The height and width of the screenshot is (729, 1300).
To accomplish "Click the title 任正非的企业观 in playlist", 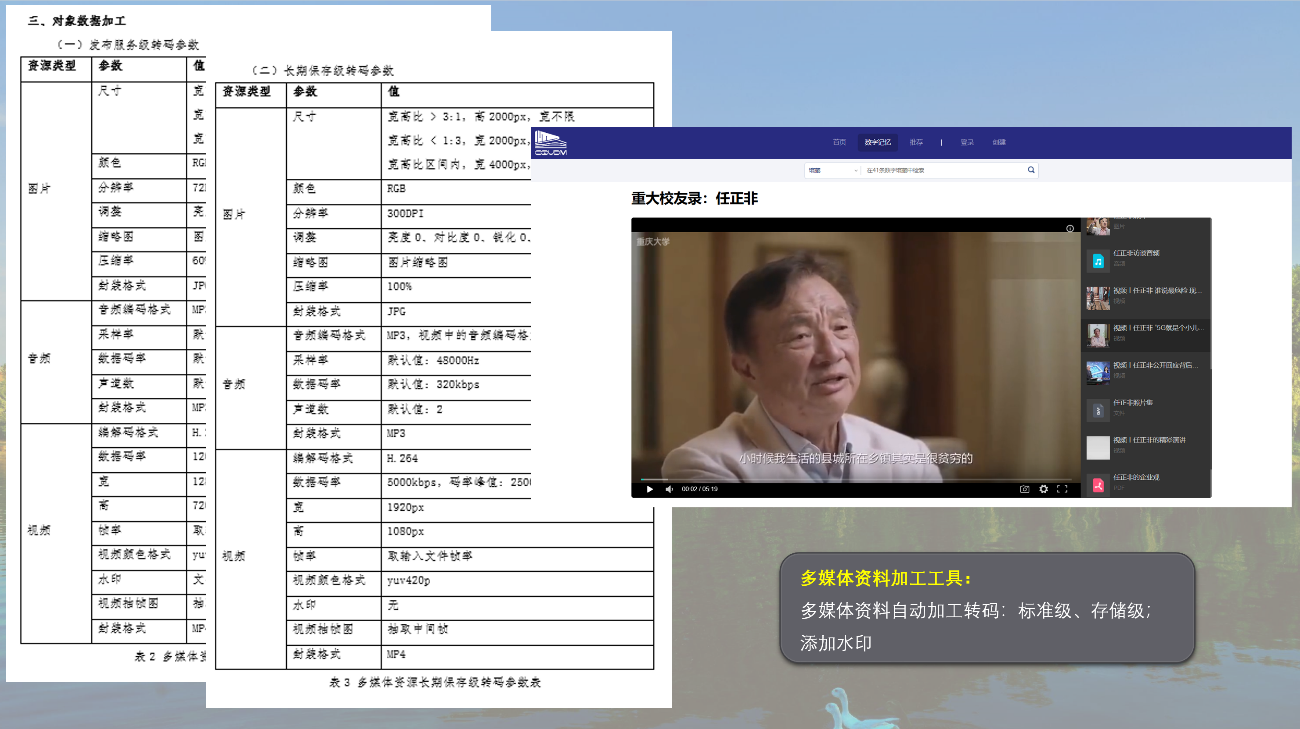I will [x=1137, y=477].
